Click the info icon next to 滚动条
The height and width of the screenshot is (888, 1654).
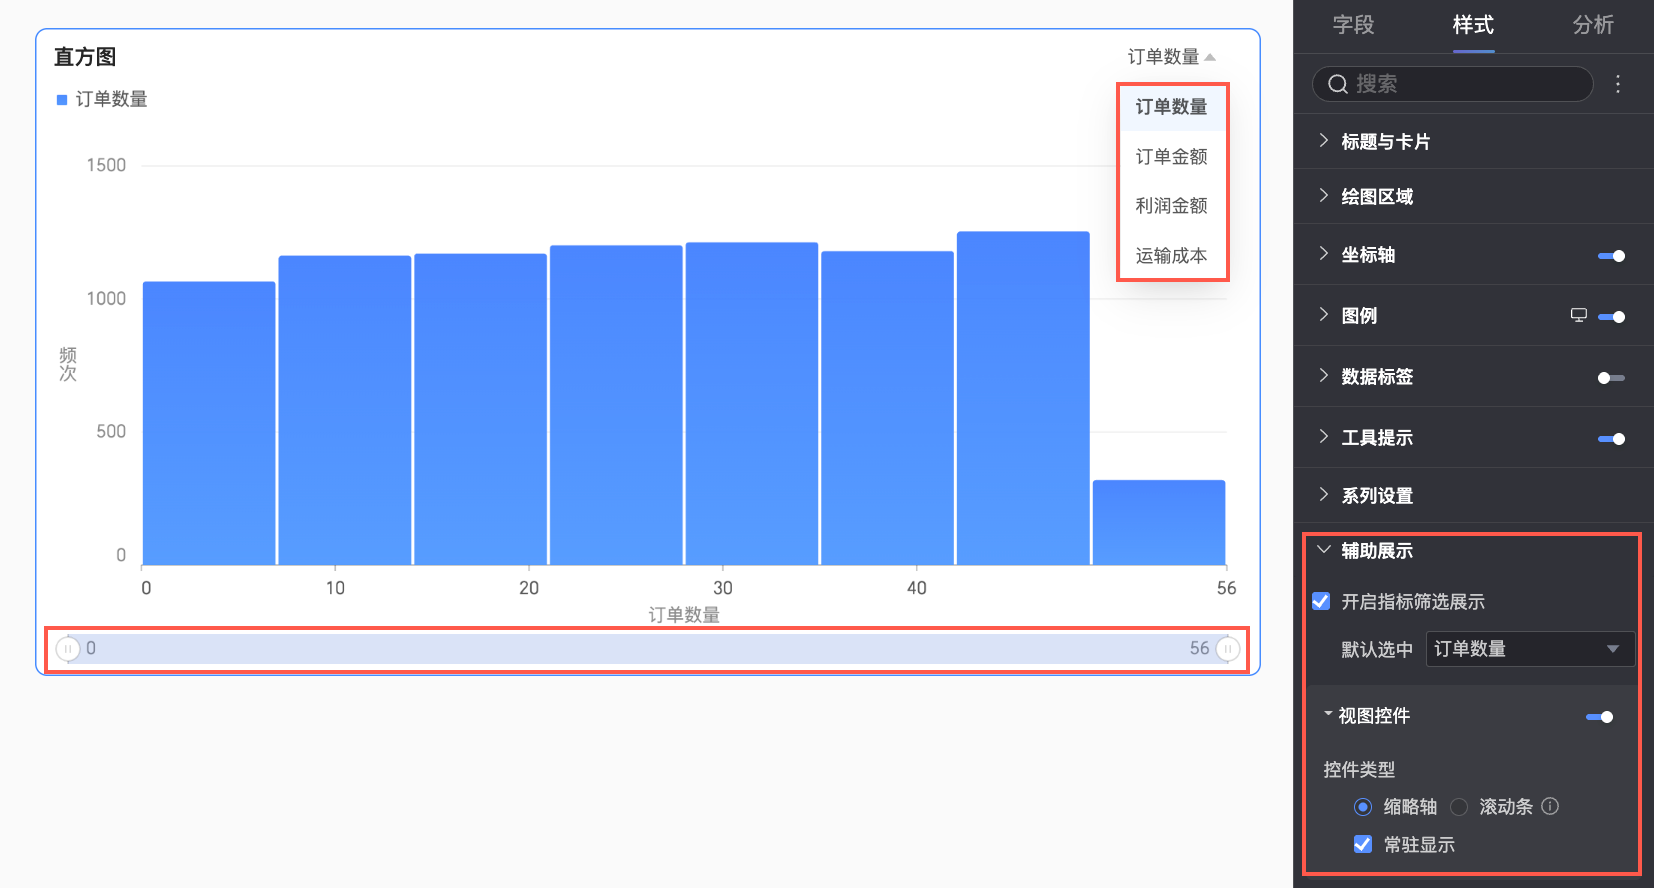pyautogui.click(x=1550, y=806)
